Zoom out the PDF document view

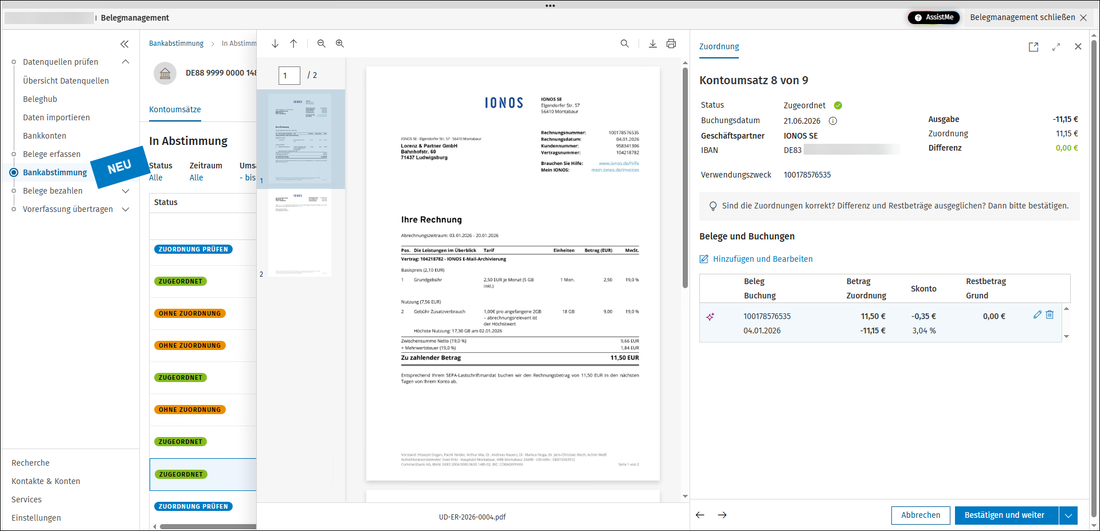tap(321, 43)
